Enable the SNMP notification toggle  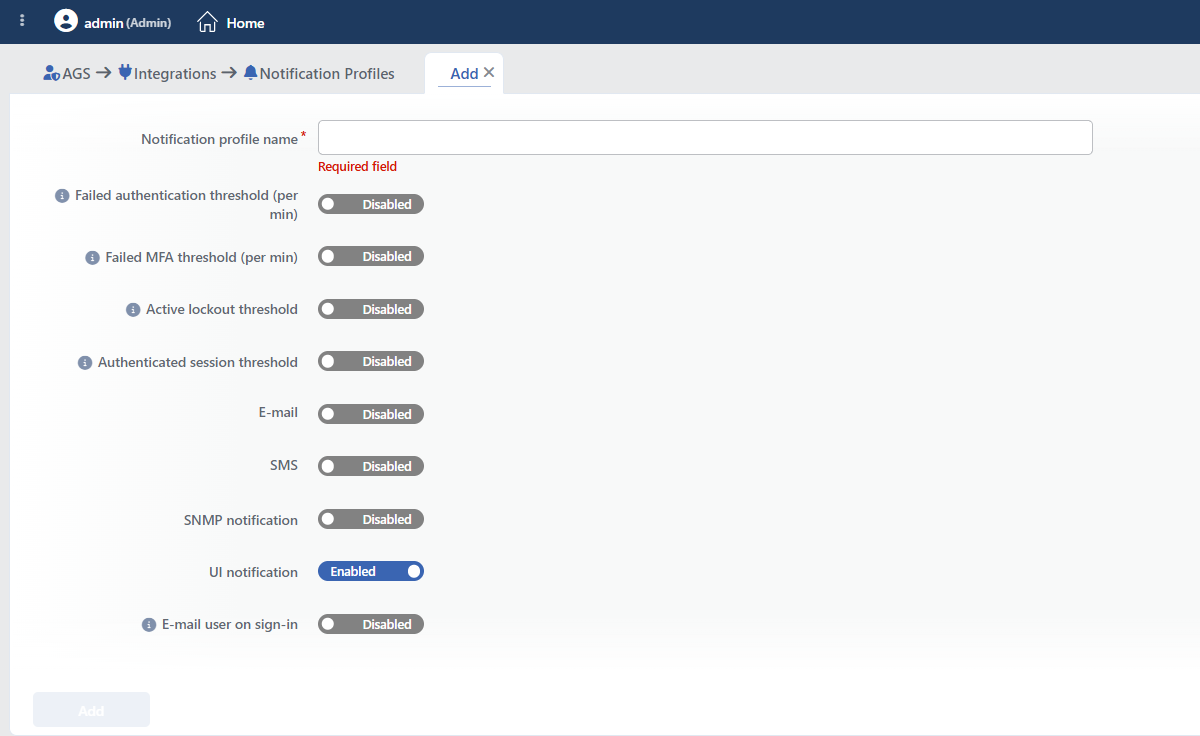point(371,519)
